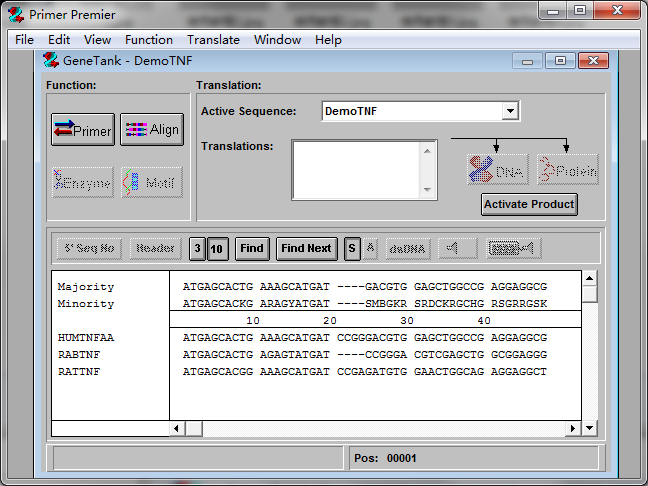Click the Find Next button
This screenshot has height=486, width=648.
pos(306,248)
